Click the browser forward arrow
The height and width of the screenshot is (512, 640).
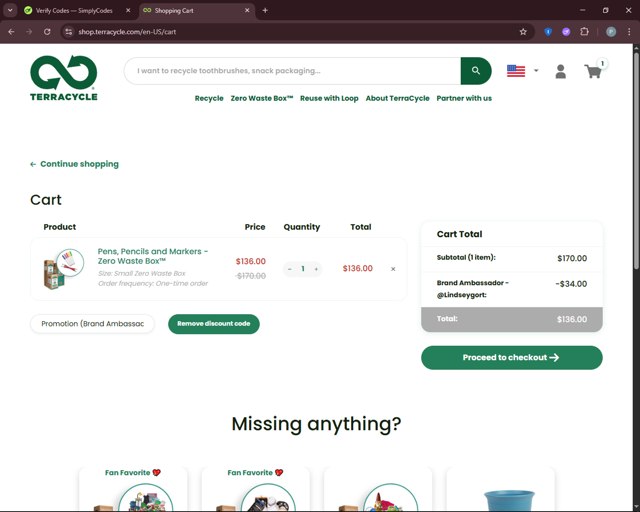pos(29,31)
